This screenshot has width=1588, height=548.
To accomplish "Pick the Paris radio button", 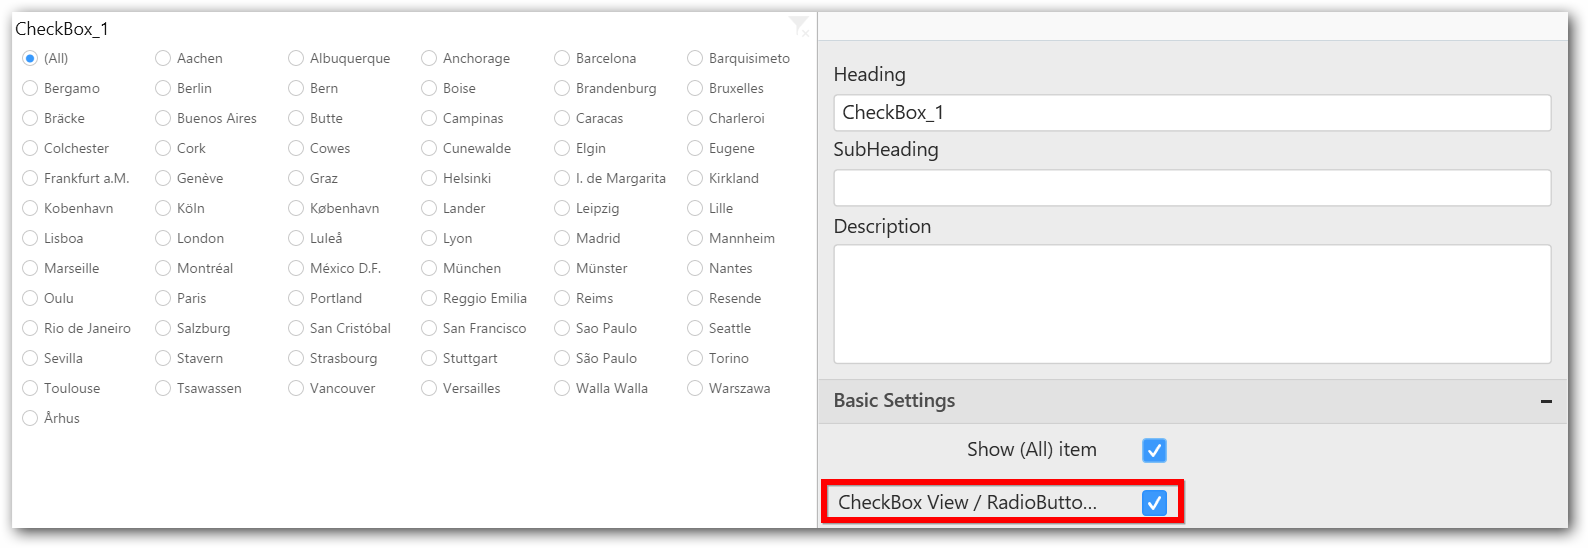I will pyautogui.click(x=163, y=298).
